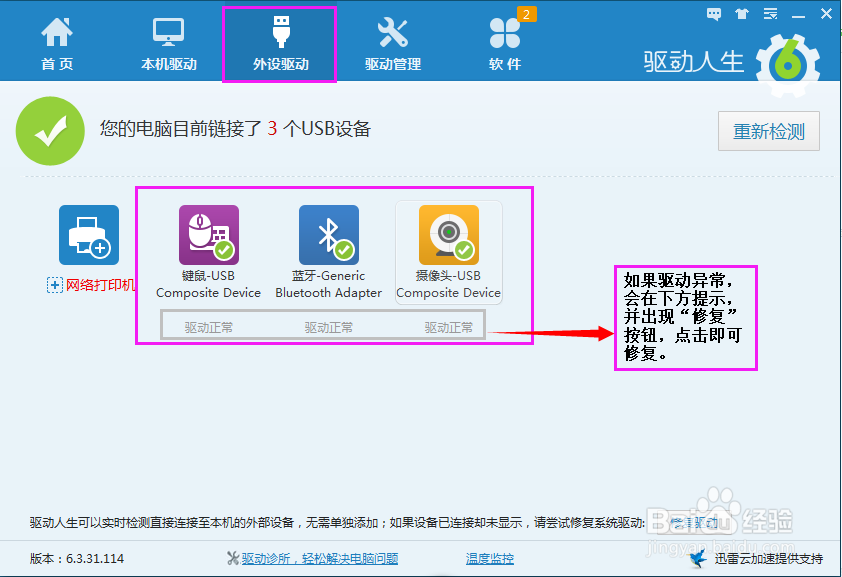Click the tools icon beside 驱动诊所
This screenshot has width=842, height=577.
coord(233,559)
